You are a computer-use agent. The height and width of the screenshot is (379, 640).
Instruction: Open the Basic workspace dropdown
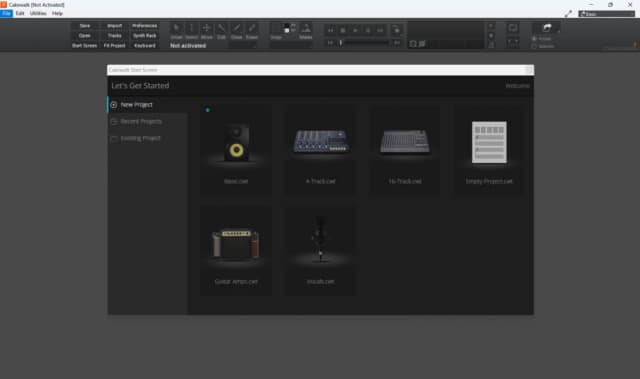click(x=607, y=14)
